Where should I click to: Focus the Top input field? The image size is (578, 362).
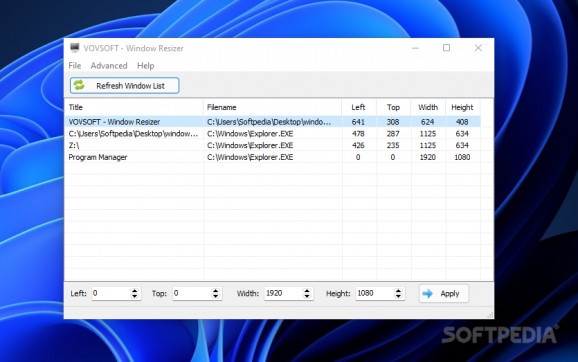(x=192, y=293)
